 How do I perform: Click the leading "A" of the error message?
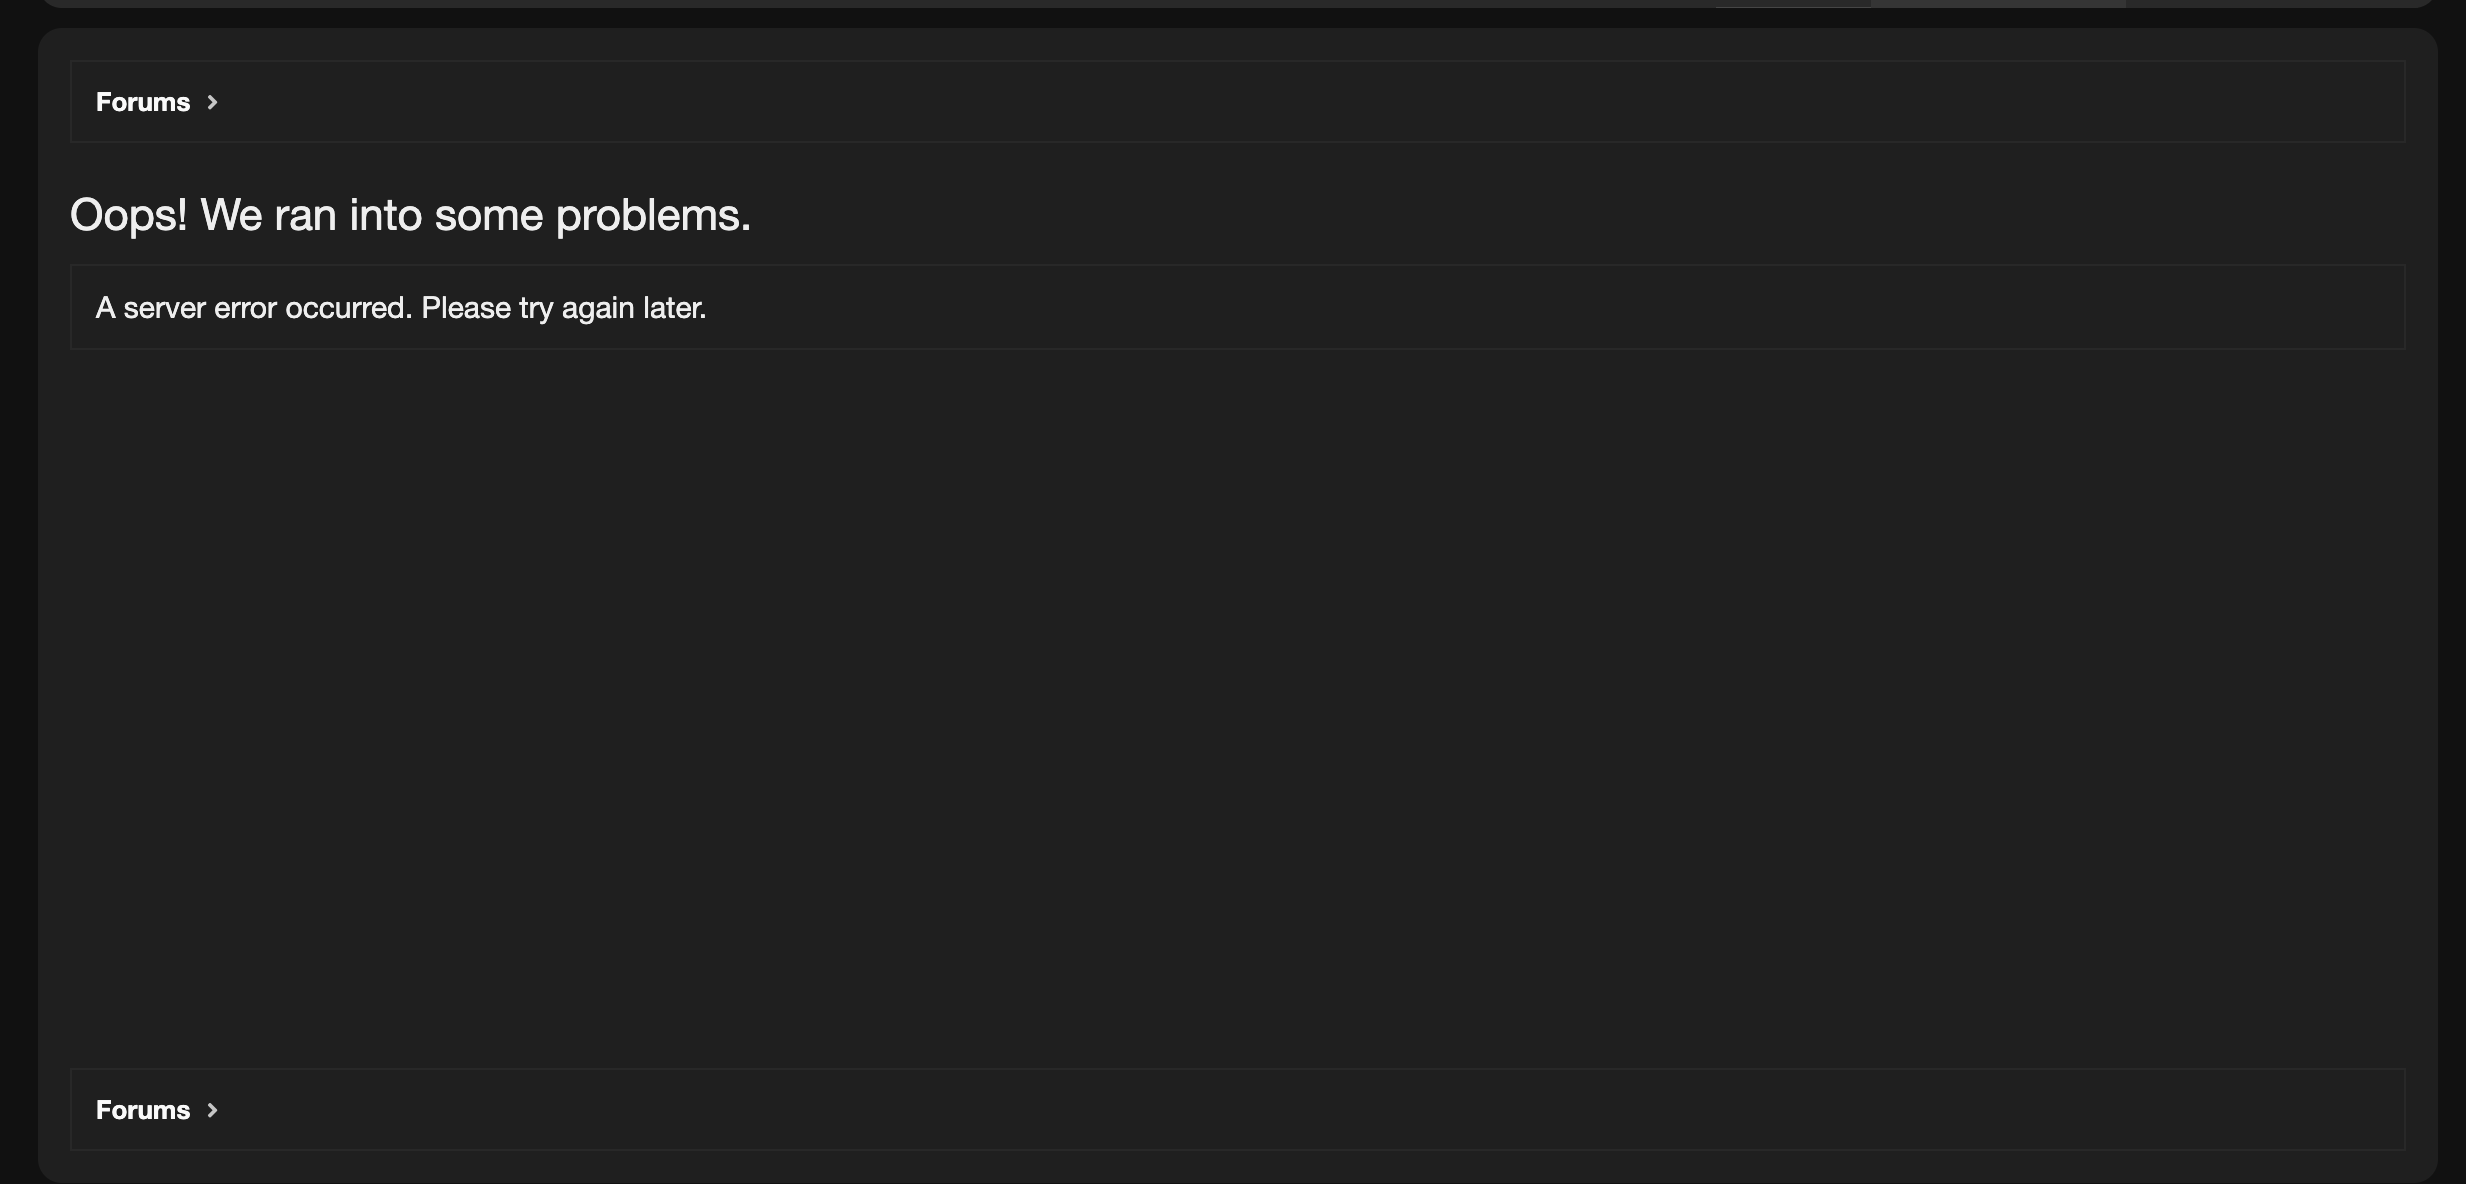click(105, 308)
